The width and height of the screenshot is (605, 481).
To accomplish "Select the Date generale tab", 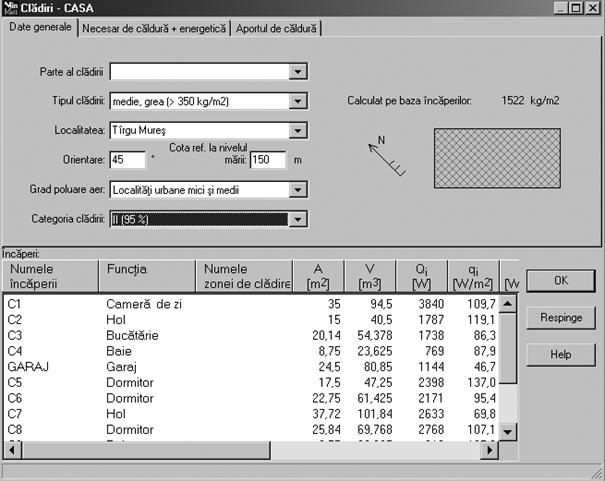I will click(40, 28).
